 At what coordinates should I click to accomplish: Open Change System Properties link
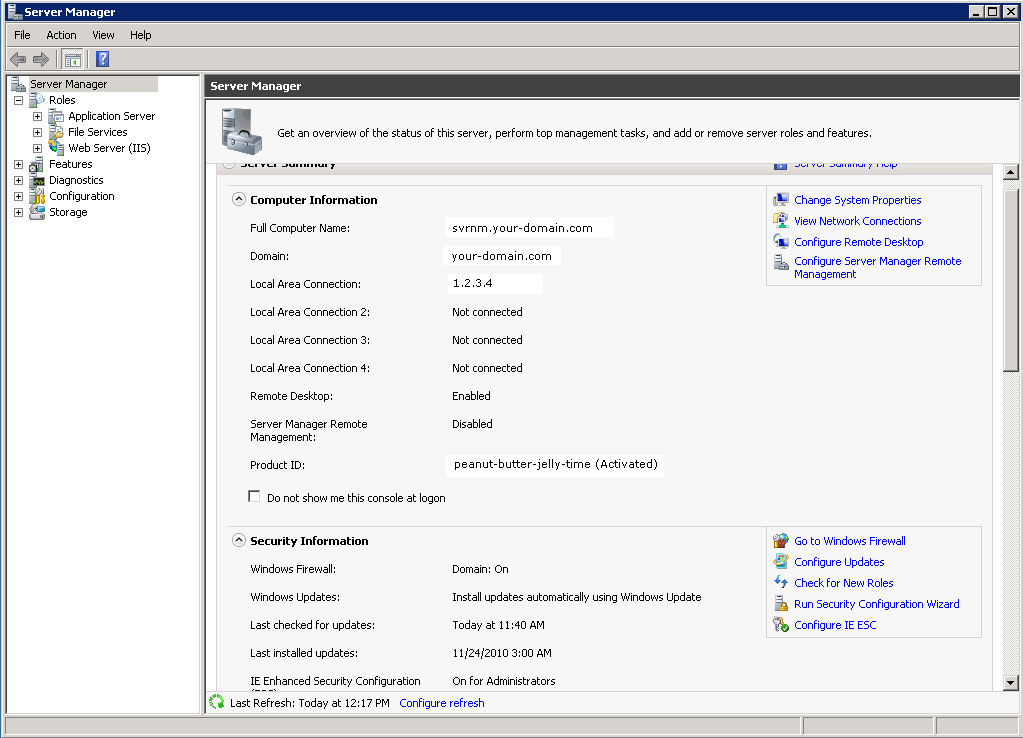[857, 200]
